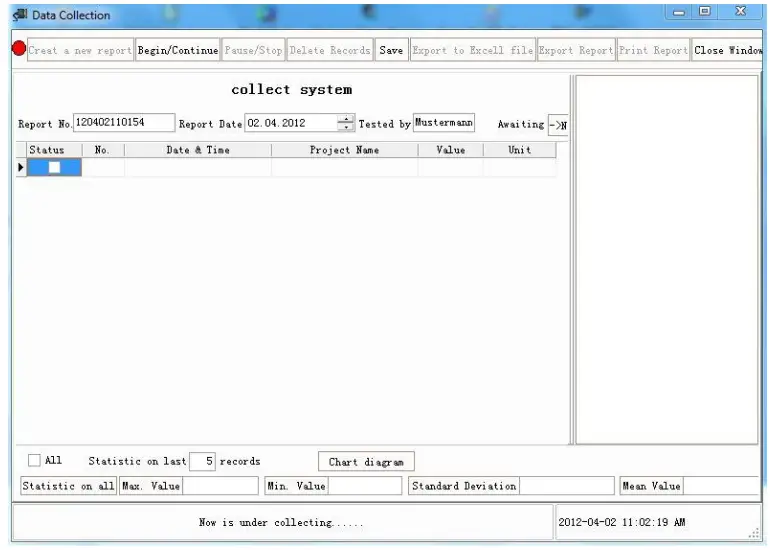Viewport: 770px width, 550px height.
Task: Click the Unit column header
Action: point(520,150)
